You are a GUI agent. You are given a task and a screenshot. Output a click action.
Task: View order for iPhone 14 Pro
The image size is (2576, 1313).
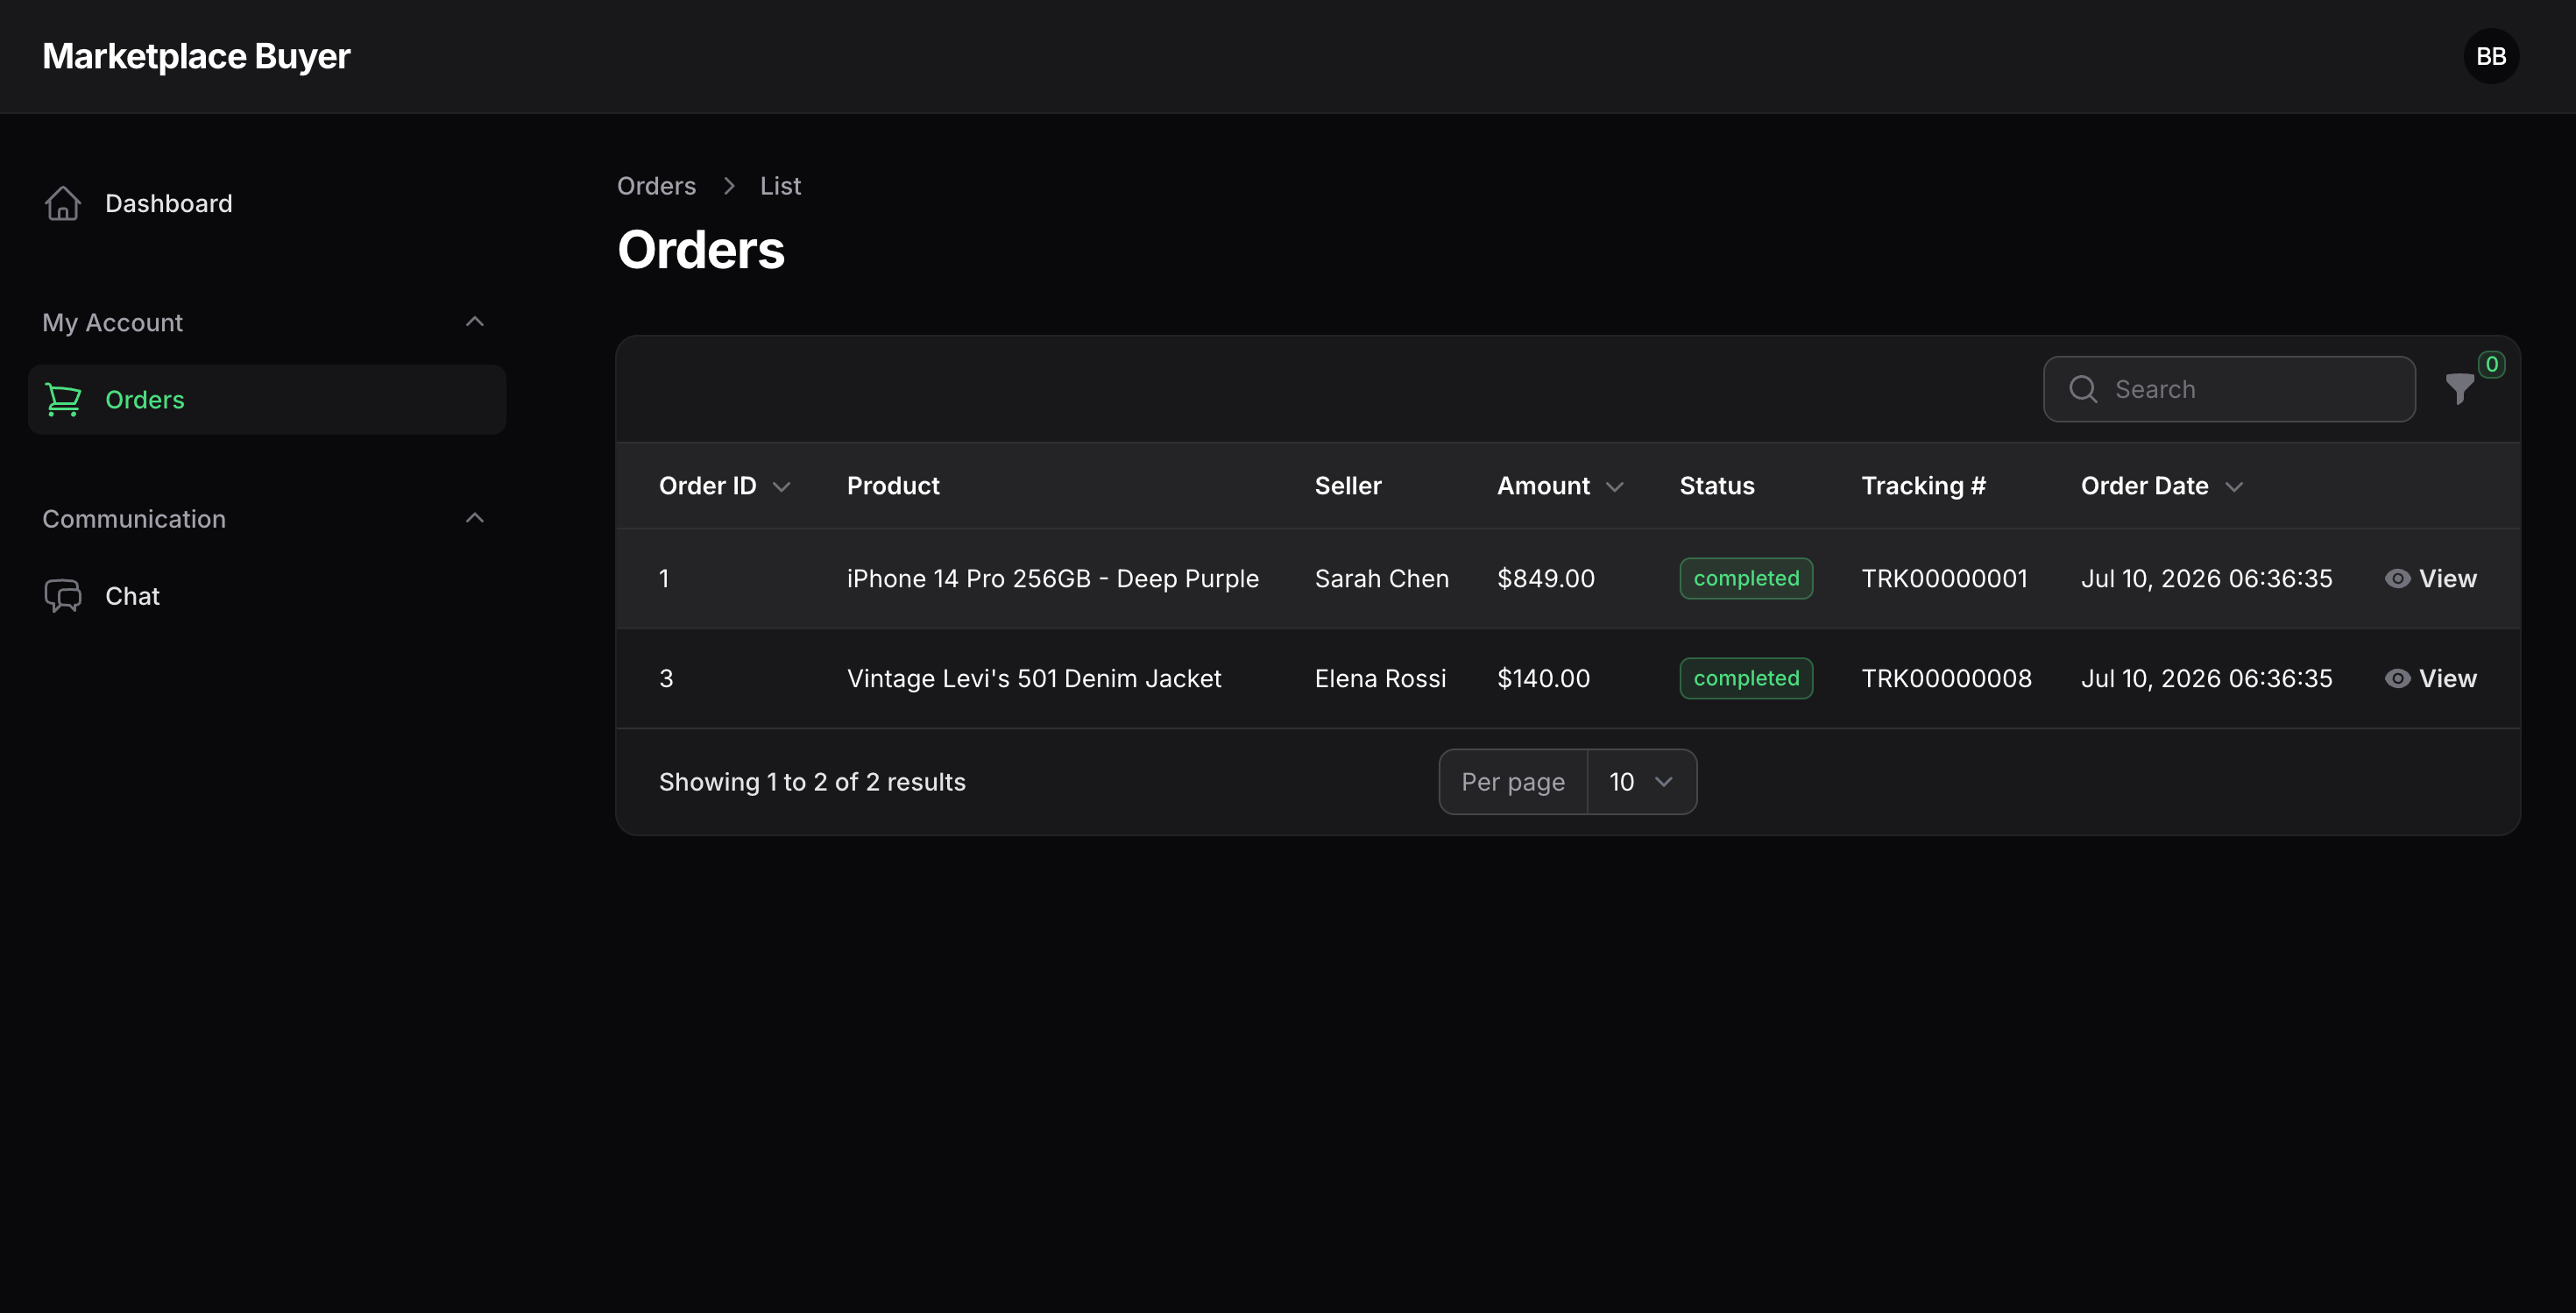pyautogui.click(x=2430, y=579)
